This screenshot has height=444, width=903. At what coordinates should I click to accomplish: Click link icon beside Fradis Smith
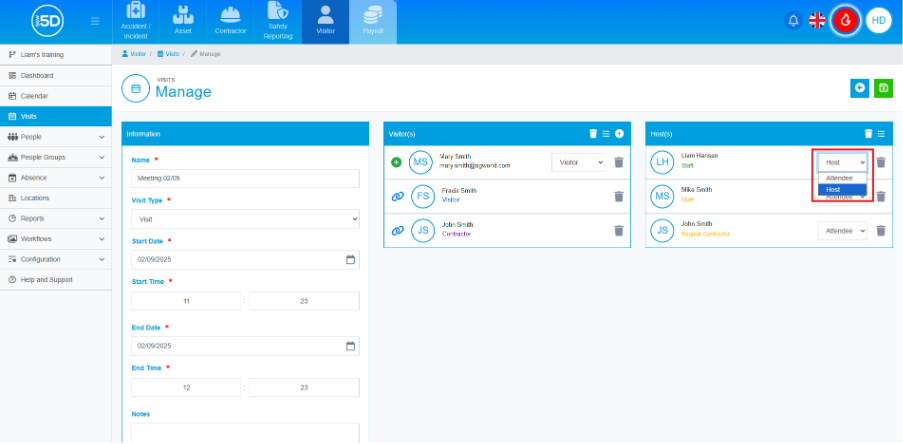point(397,196)
